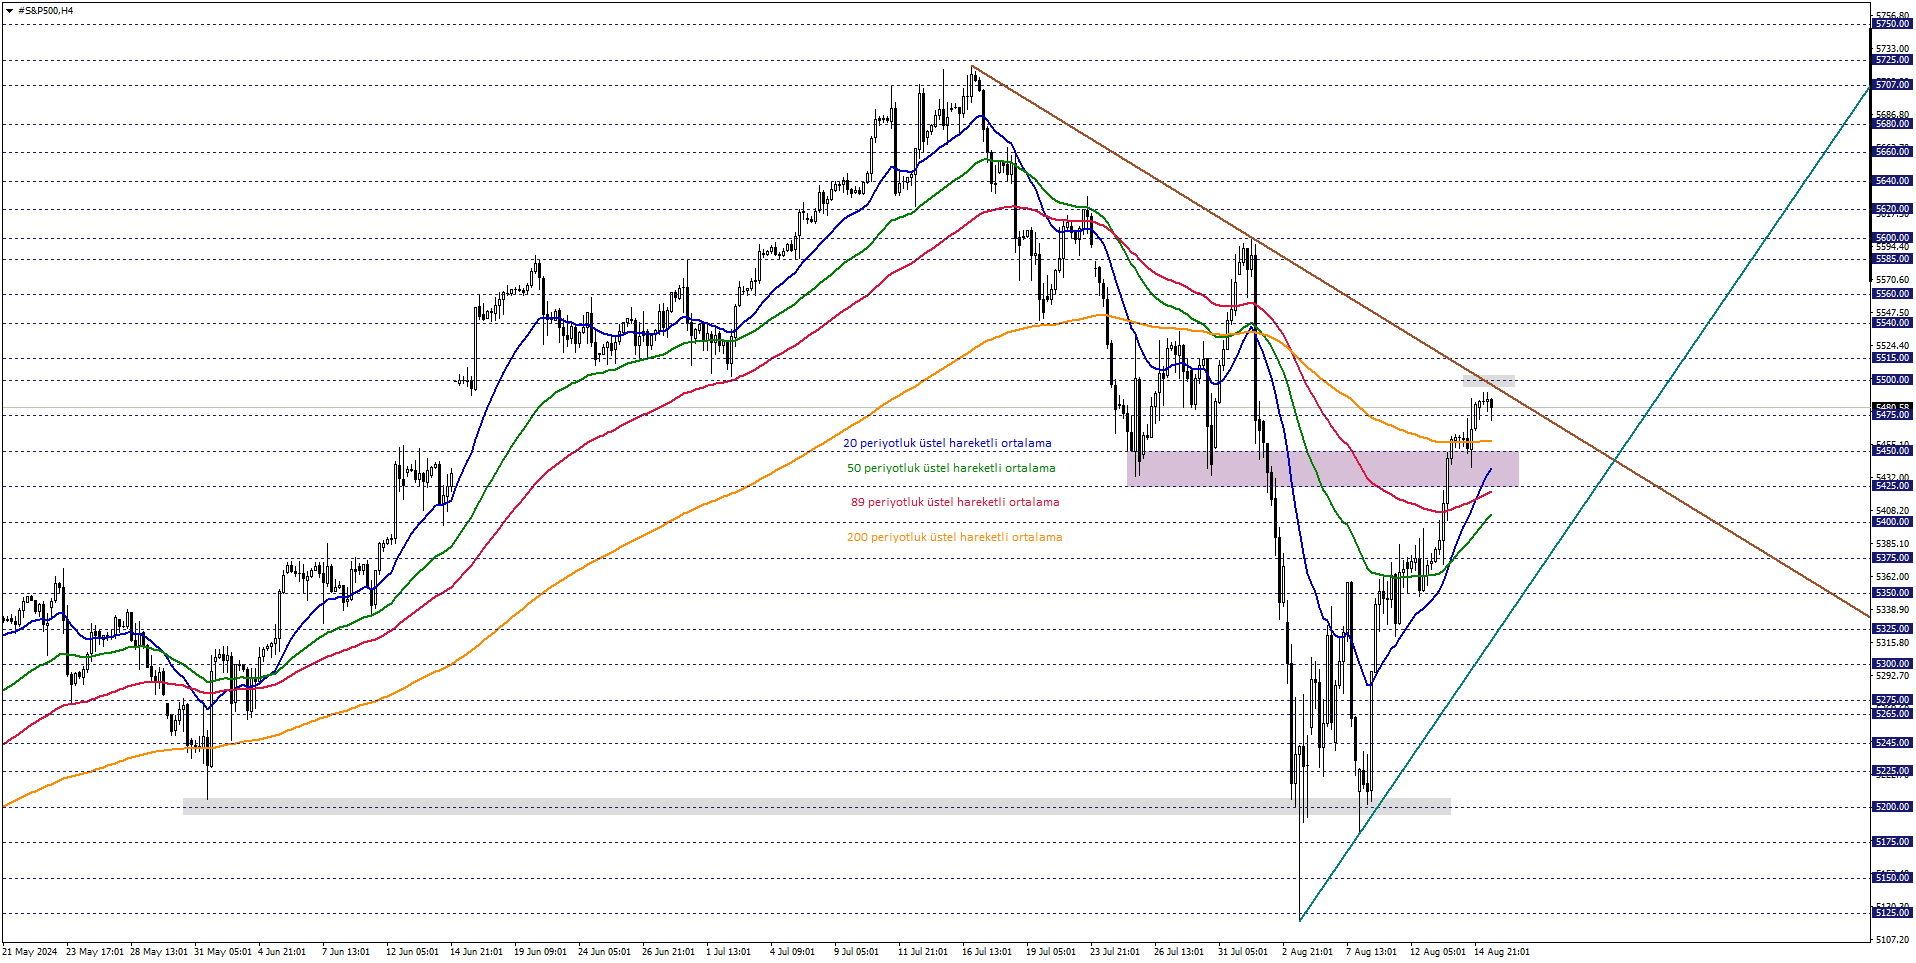This screenshot has width=1916, height=963.
Task: Click the 5660.00 price level label
Action: [1892, 152]
